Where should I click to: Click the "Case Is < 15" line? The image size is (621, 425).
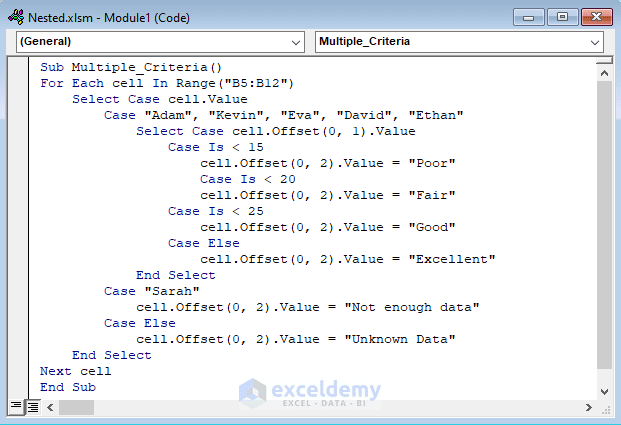click(216, 147)
